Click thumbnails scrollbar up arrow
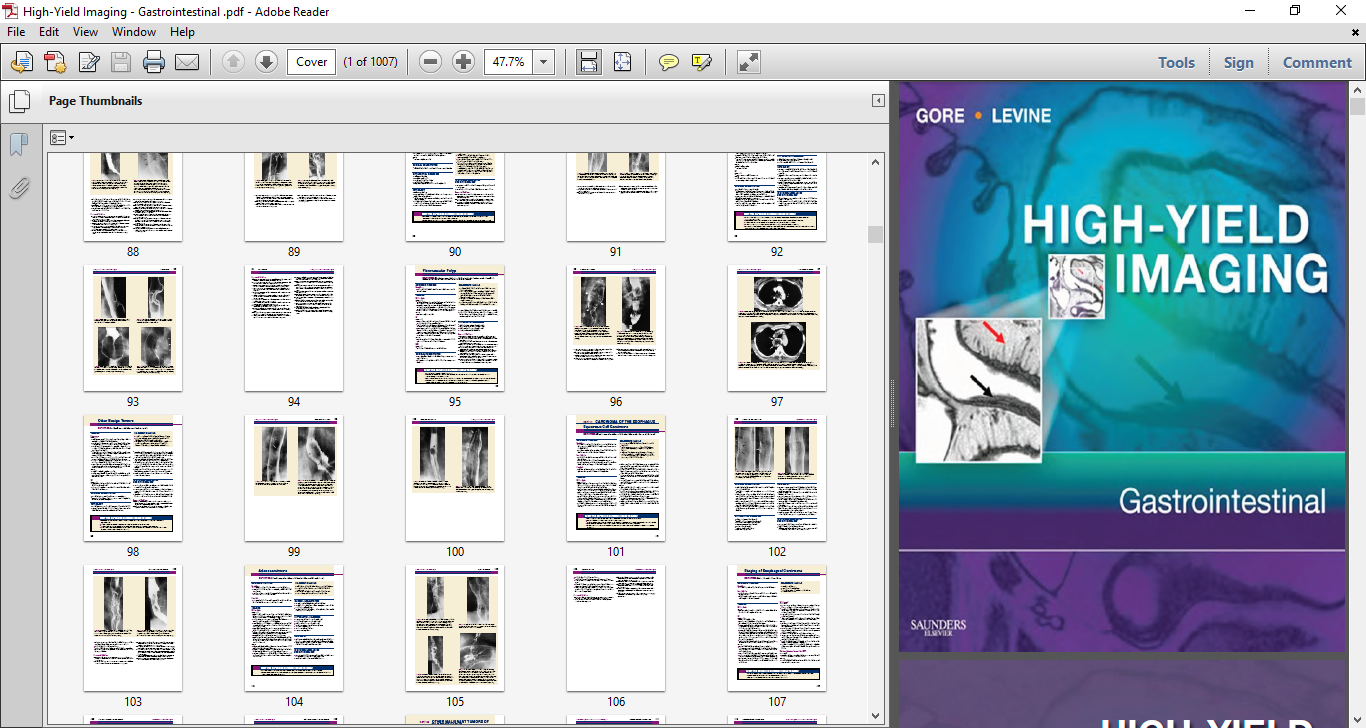This screenshot has height=728, width=1366. pos(876,162)
